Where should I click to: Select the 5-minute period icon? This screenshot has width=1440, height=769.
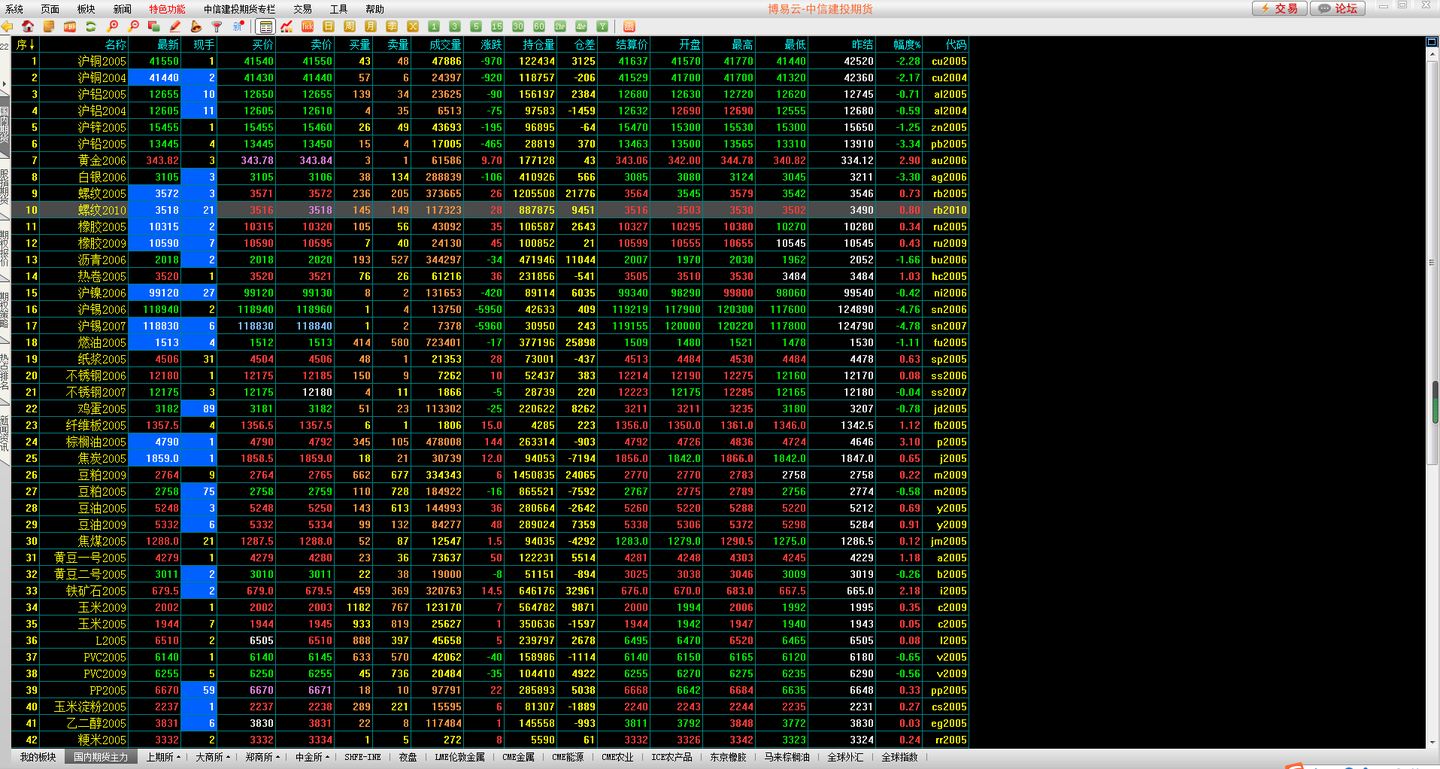click(x=476, y=26)
